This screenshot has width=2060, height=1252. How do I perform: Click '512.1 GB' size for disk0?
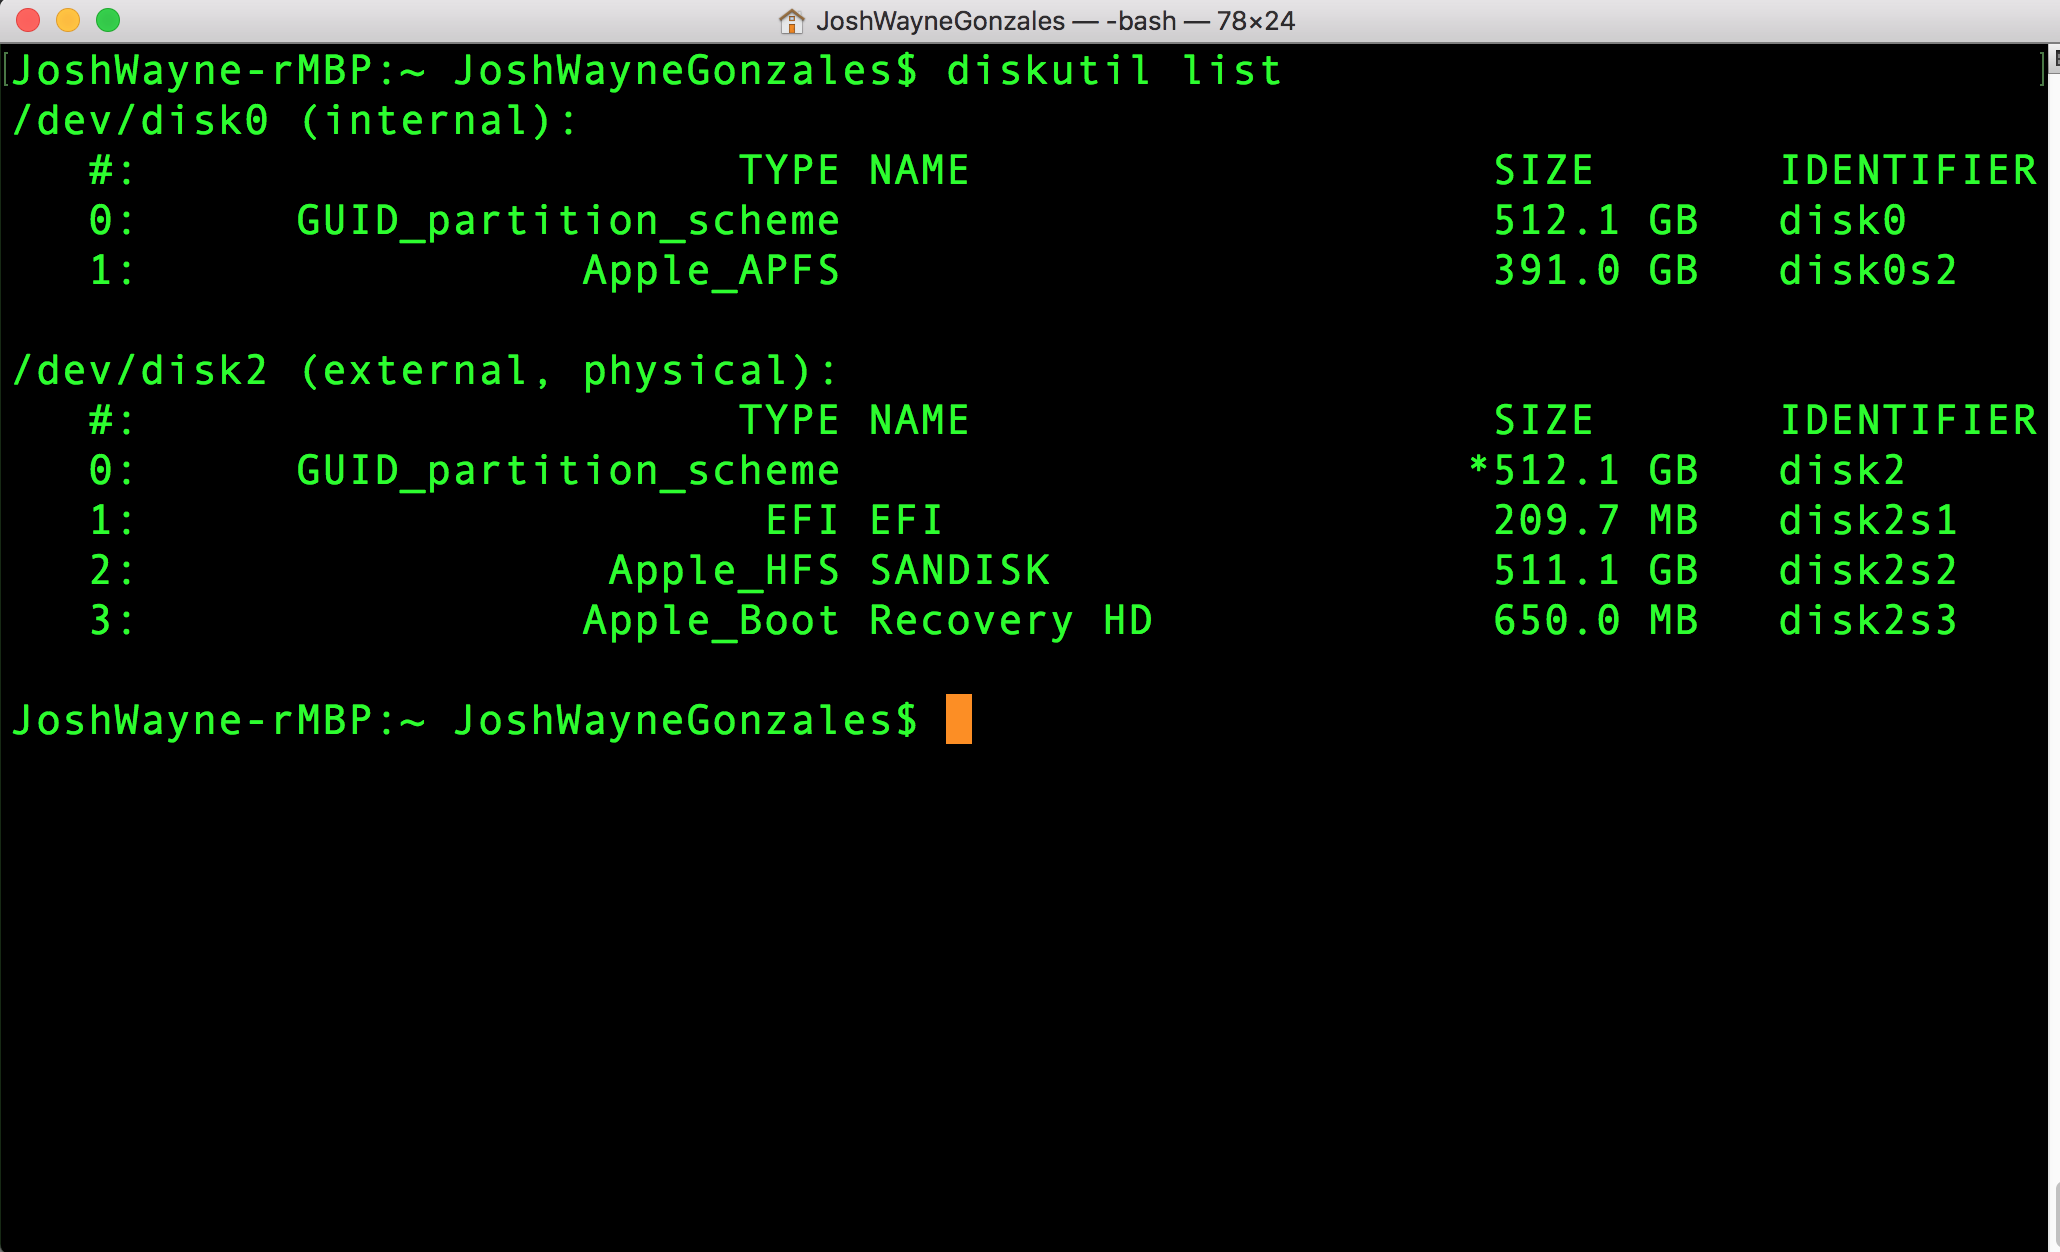pyautogui.click(x=1596, y=221)
